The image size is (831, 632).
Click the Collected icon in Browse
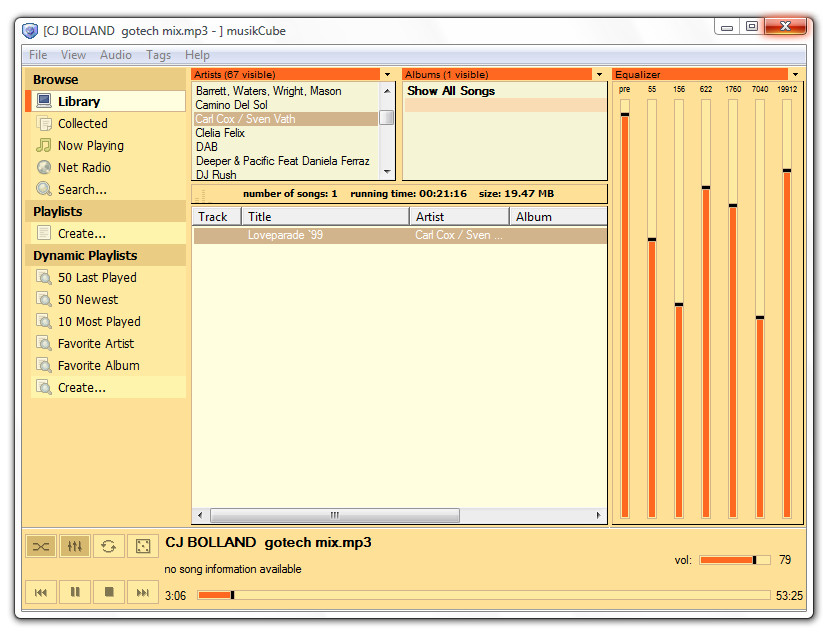point(43,123)
